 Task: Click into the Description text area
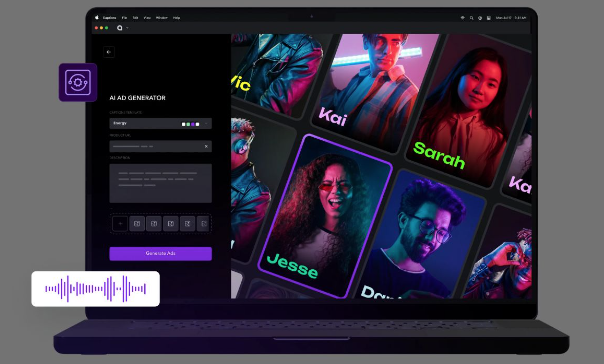161,183
